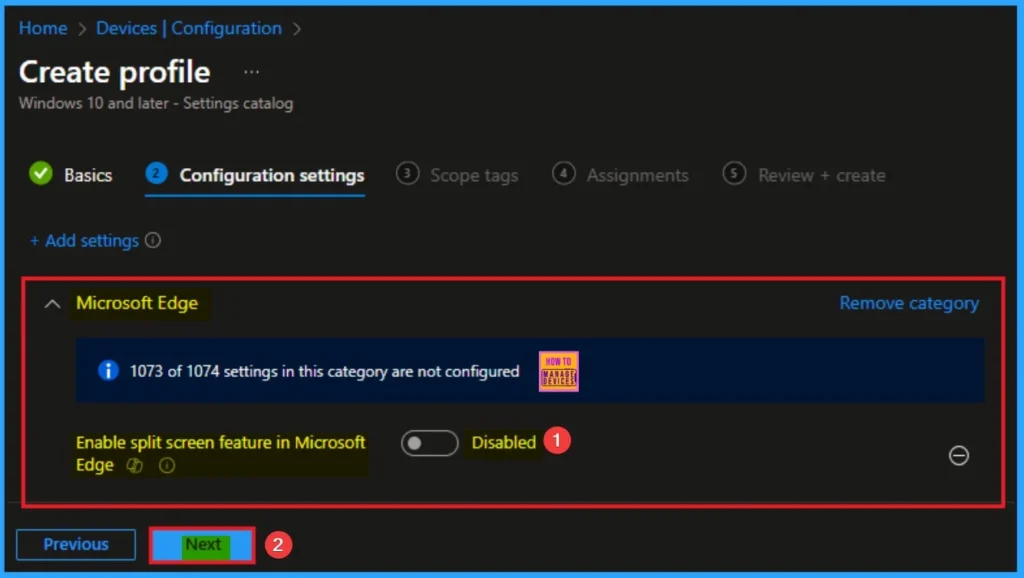The image size is (1024, 578).
Task: Open the Home breadcrumb link
Action: [43, 28]
